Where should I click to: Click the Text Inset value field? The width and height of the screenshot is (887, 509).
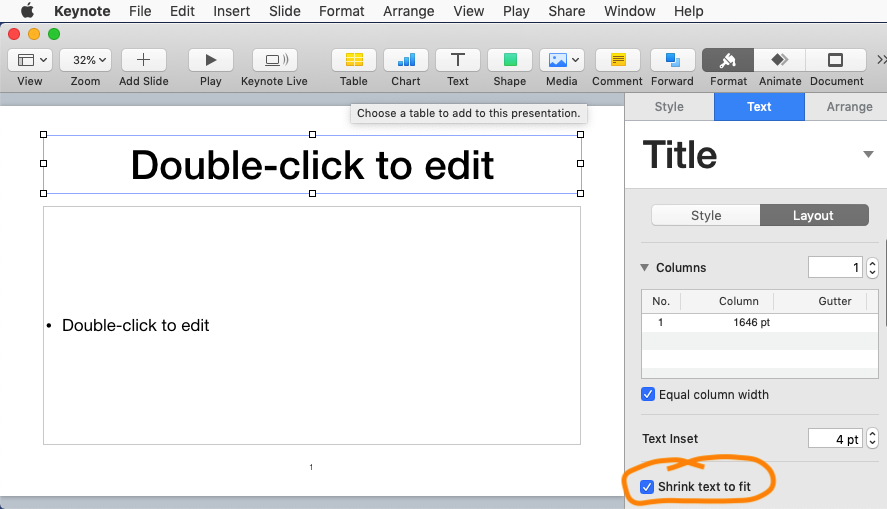835,438
